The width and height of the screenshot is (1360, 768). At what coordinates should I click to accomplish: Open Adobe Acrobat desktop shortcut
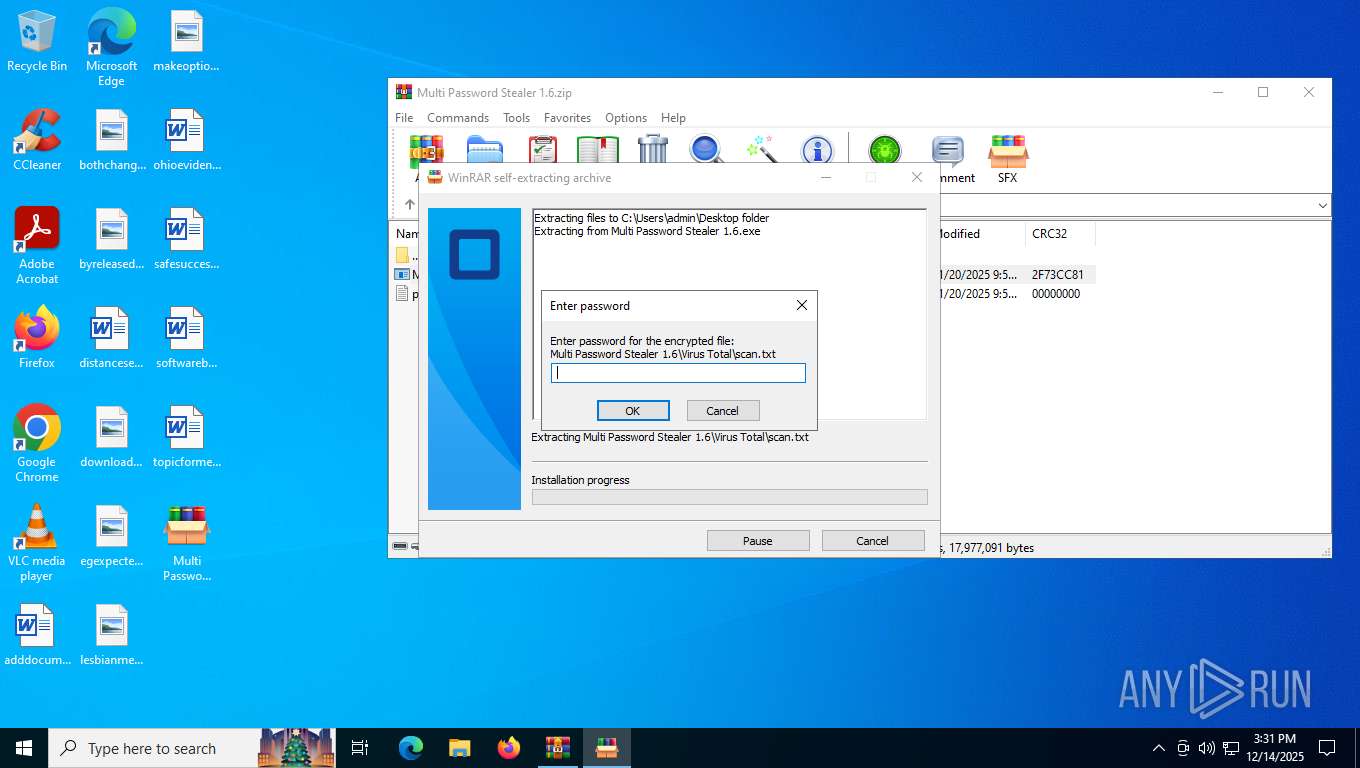click(37, 245)
